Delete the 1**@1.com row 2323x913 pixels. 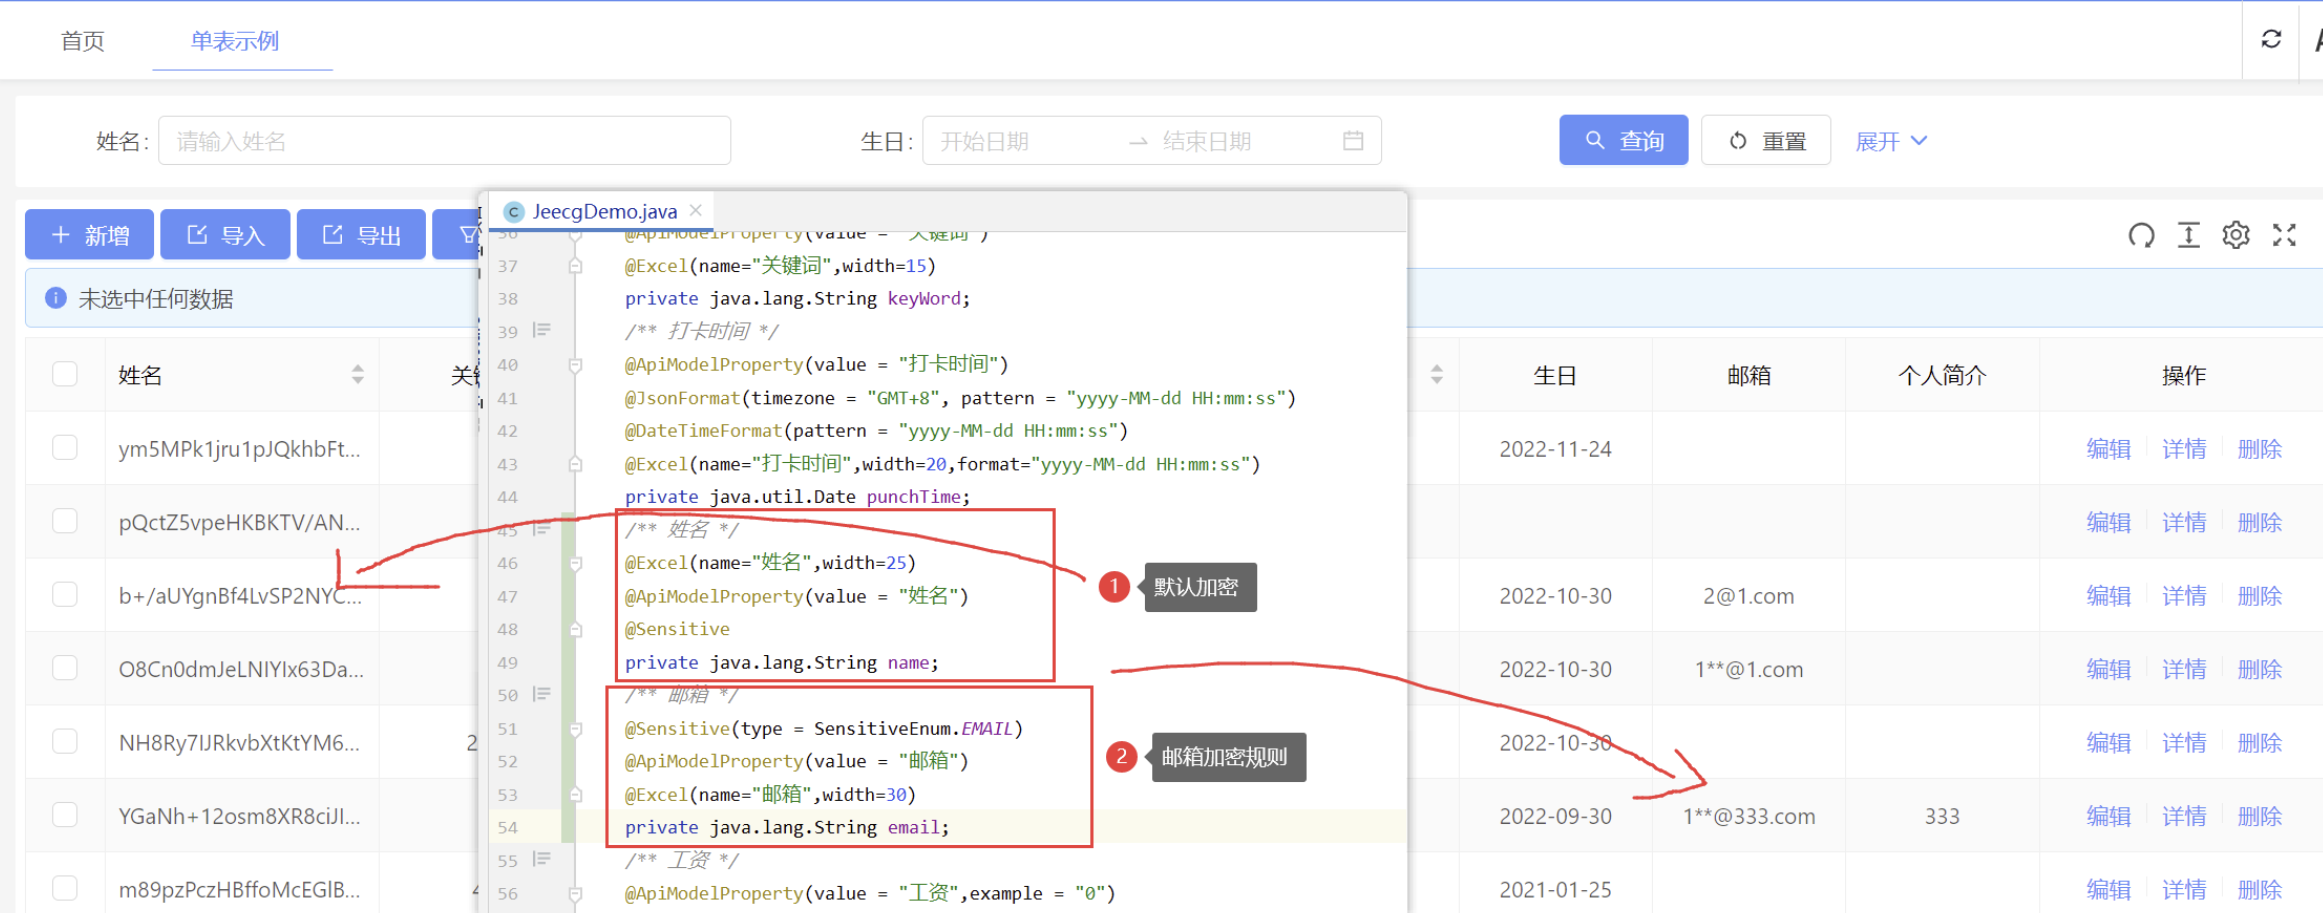[x=2260, y=670]
